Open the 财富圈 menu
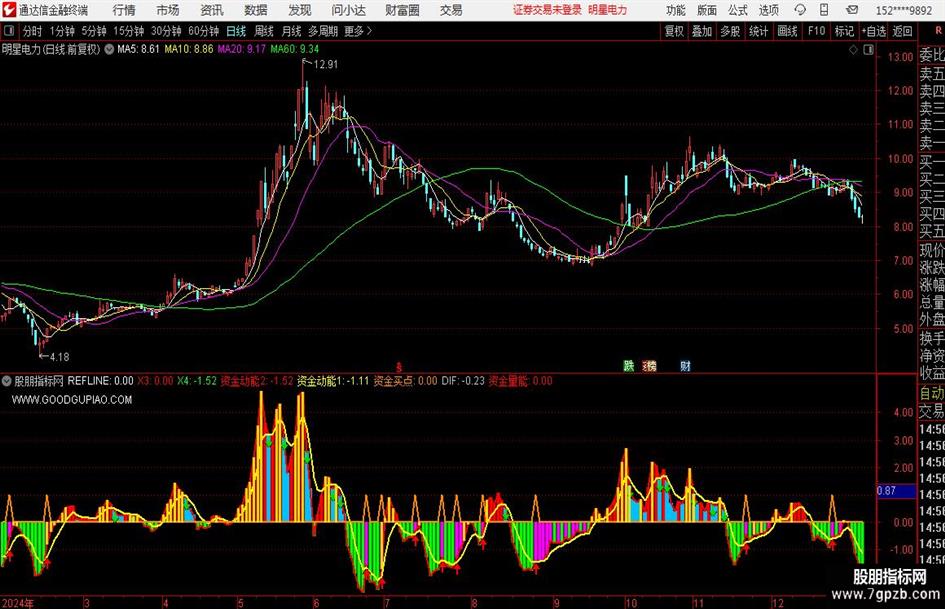 (402, 10)
